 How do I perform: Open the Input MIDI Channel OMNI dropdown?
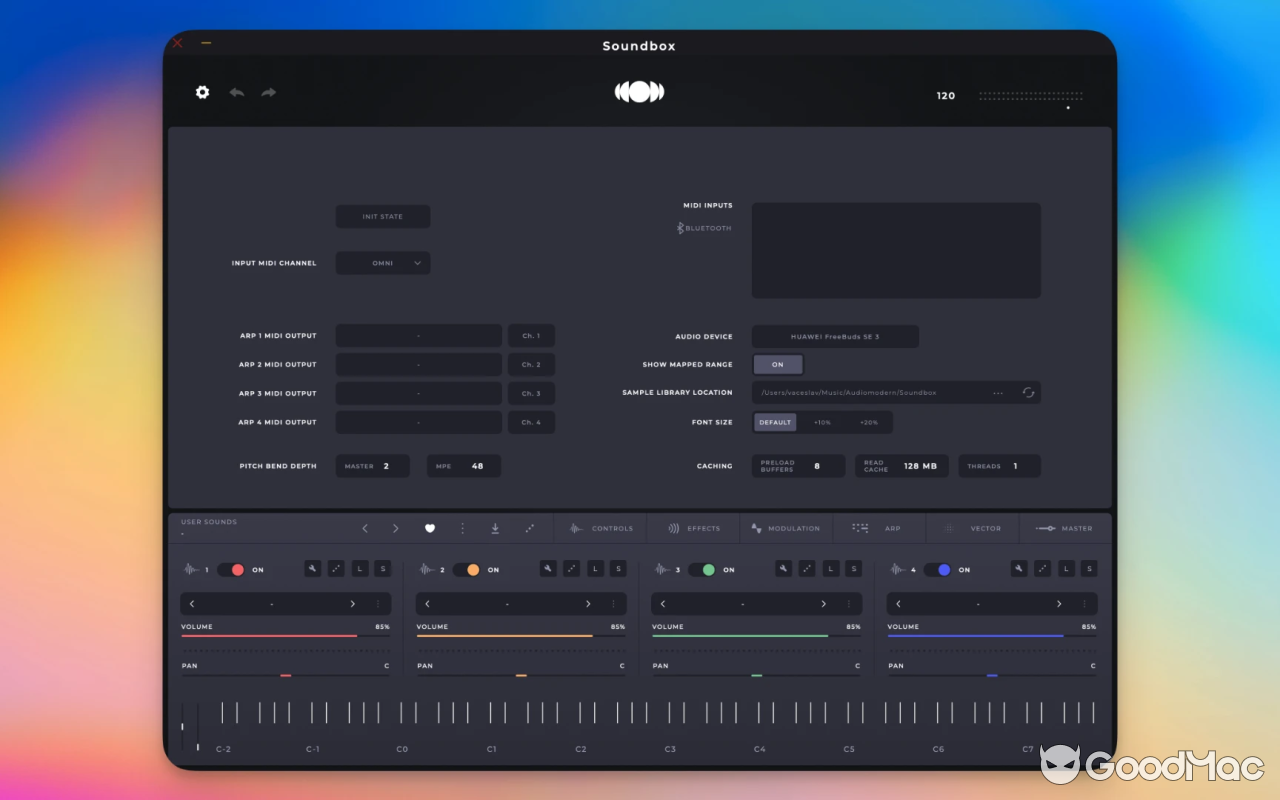(x=382, y=262)
